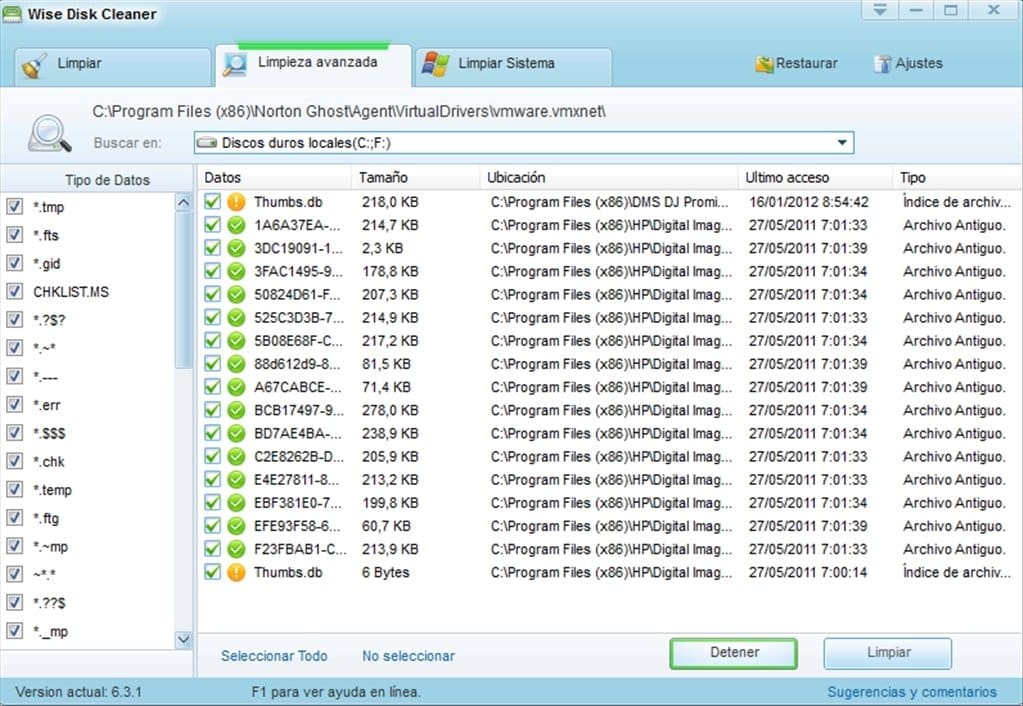Click the green status icon of BD7AE4BA row
Viewport: 1023px width, 706px height.
coord(236,433)
